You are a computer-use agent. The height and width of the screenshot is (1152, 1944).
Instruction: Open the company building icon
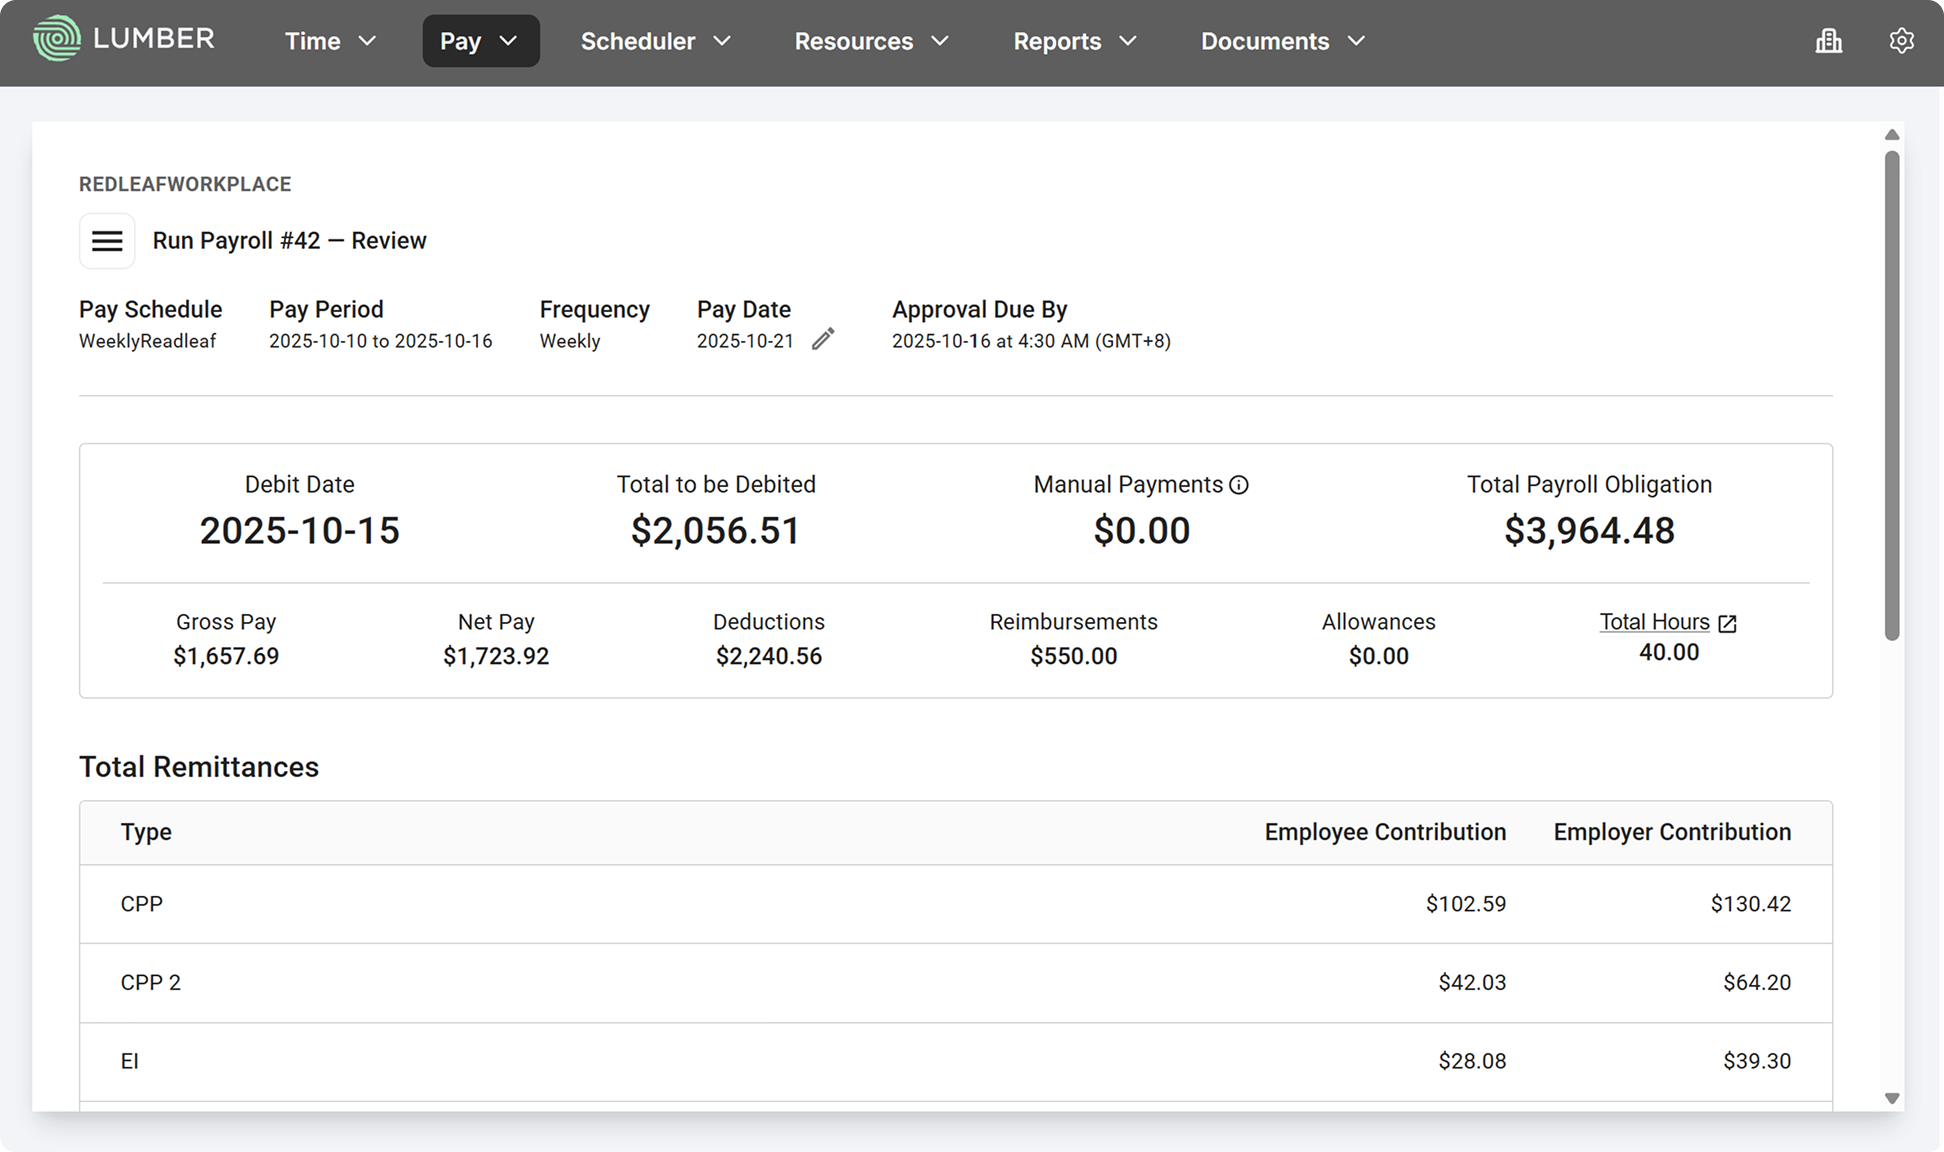click(x=1829, y=41)
